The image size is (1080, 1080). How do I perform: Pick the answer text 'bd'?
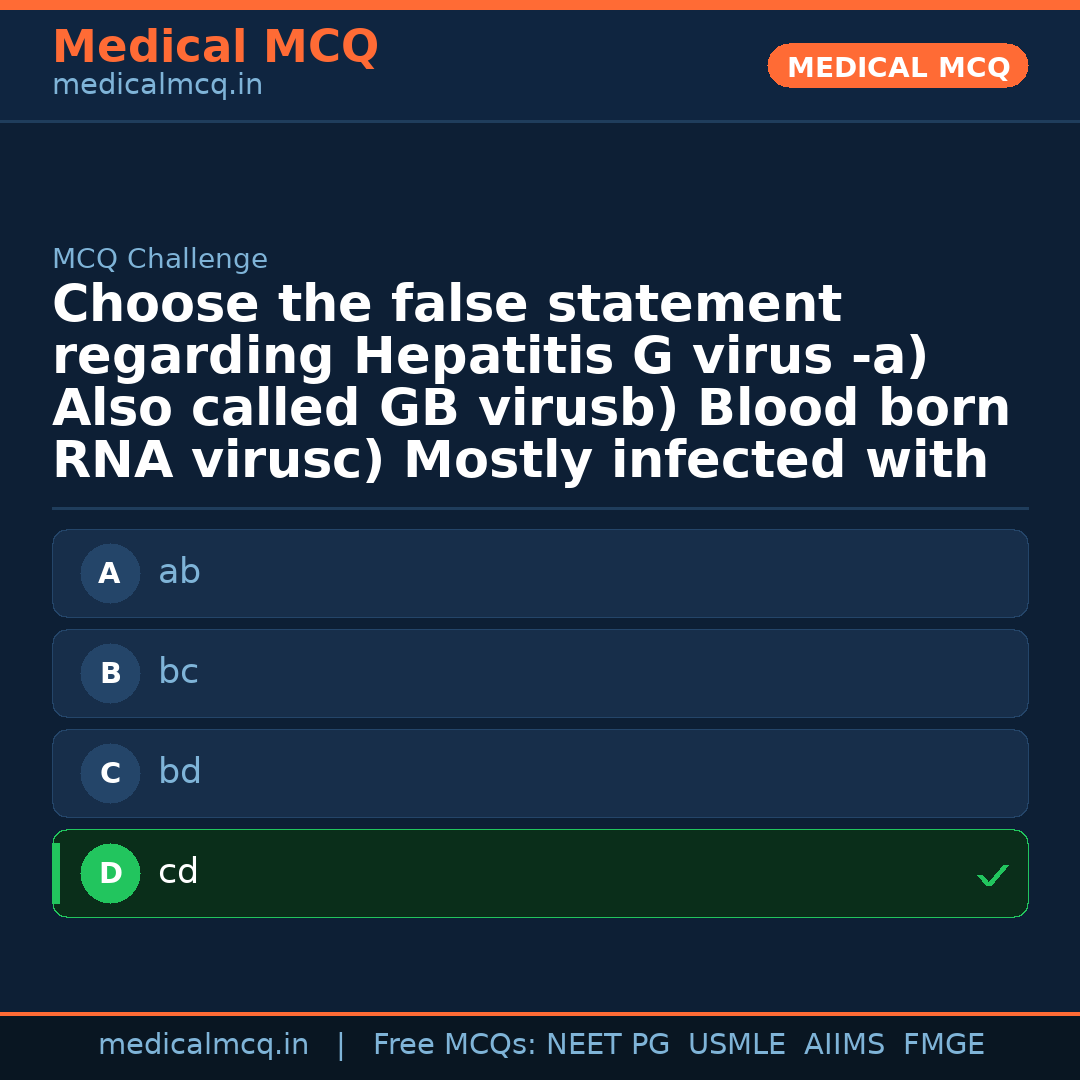coord(179,772)
